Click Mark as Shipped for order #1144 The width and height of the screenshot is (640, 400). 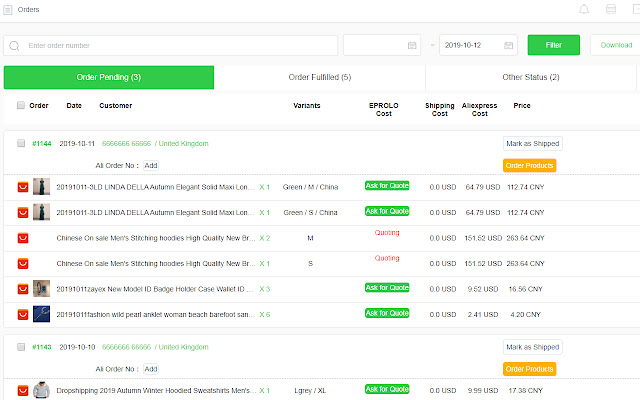tap(532, 143)
